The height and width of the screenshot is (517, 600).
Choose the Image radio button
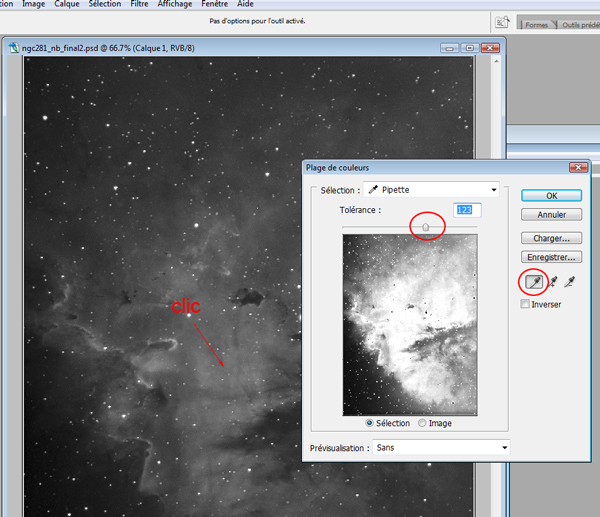coord(422,423)
